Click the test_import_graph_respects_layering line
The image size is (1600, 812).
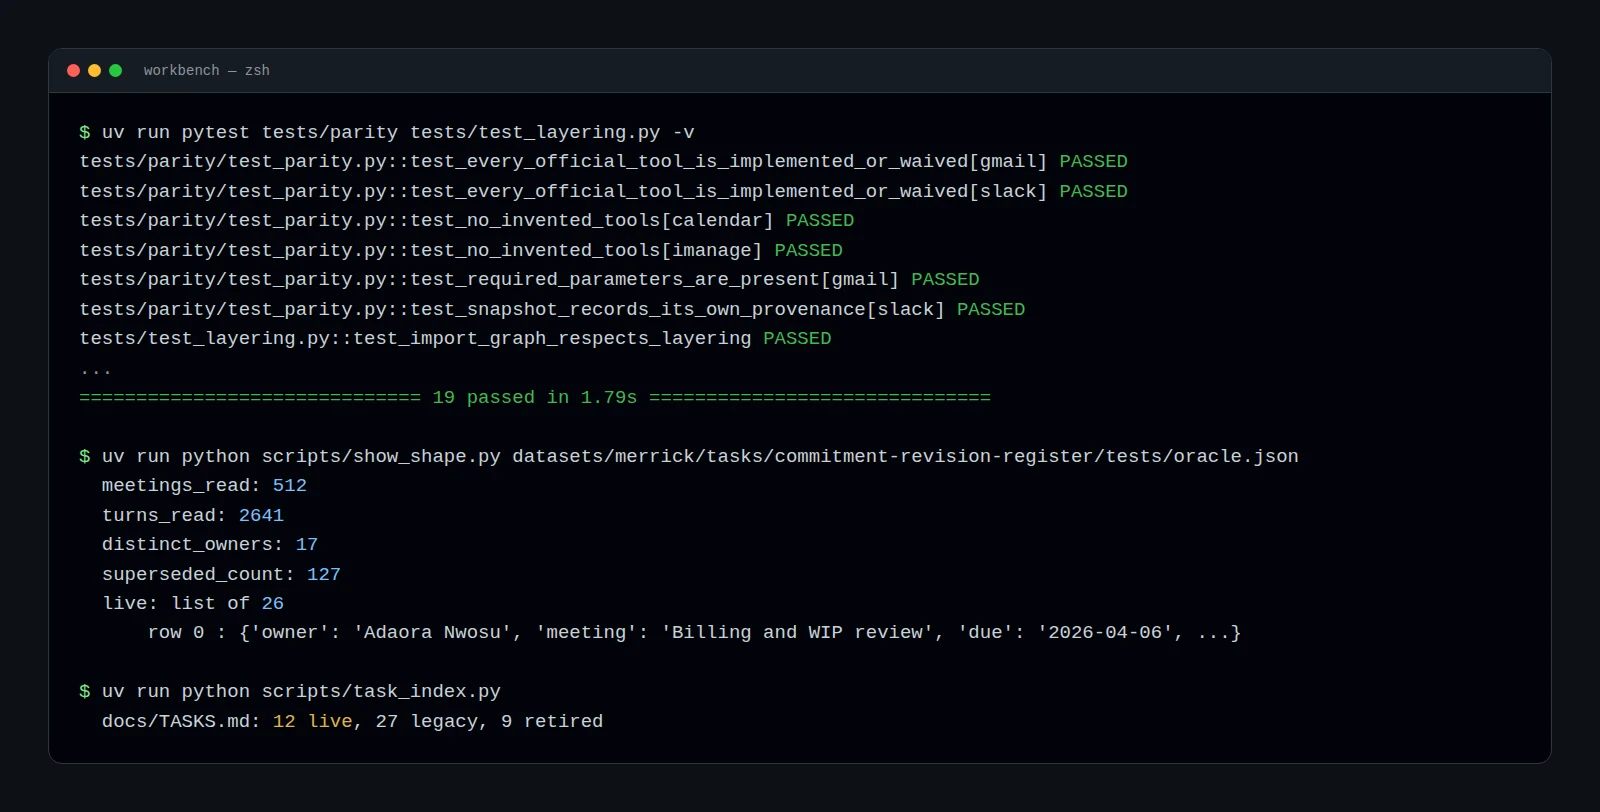455,339
